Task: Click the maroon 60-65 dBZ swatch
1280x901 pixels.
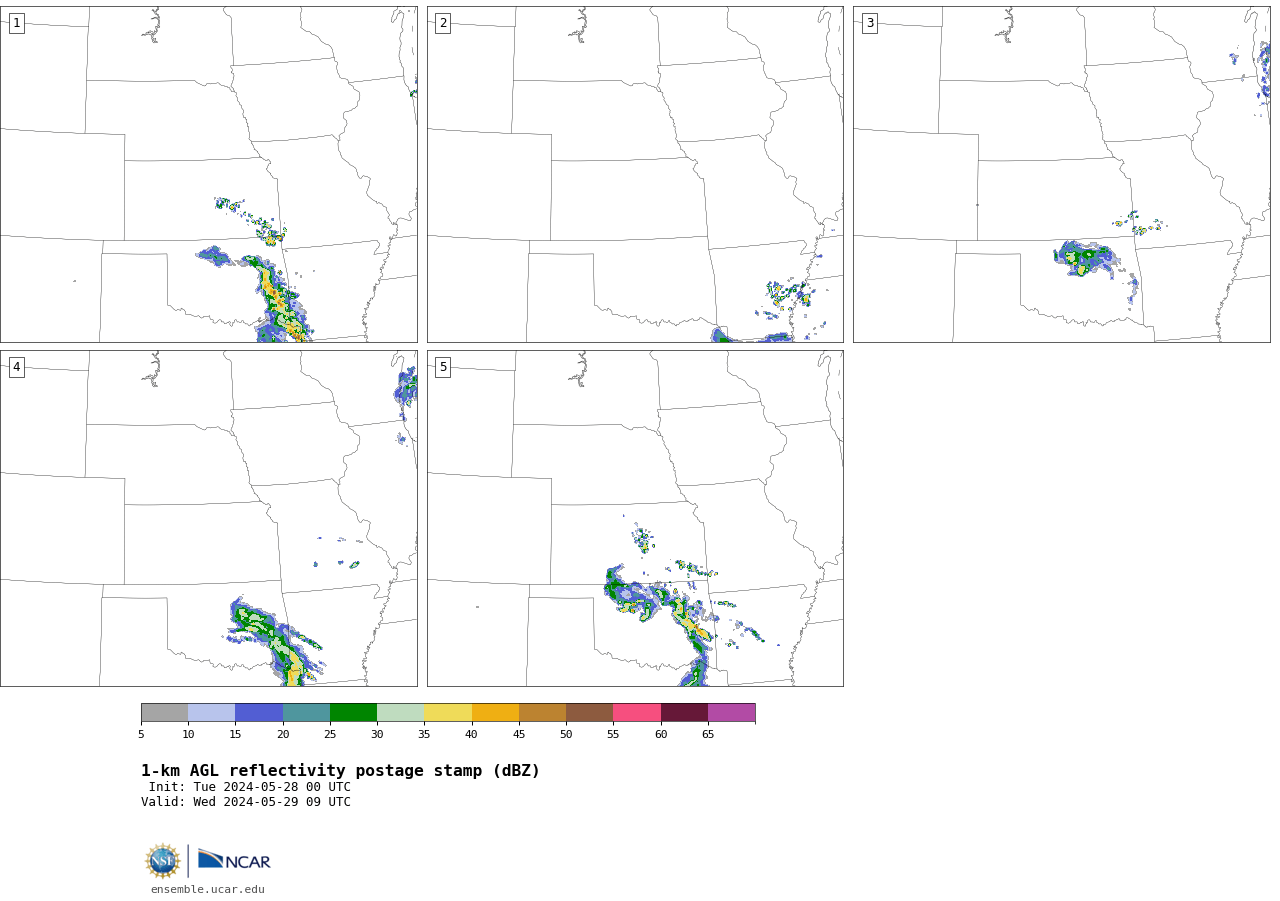Action: tap(684, 713)
